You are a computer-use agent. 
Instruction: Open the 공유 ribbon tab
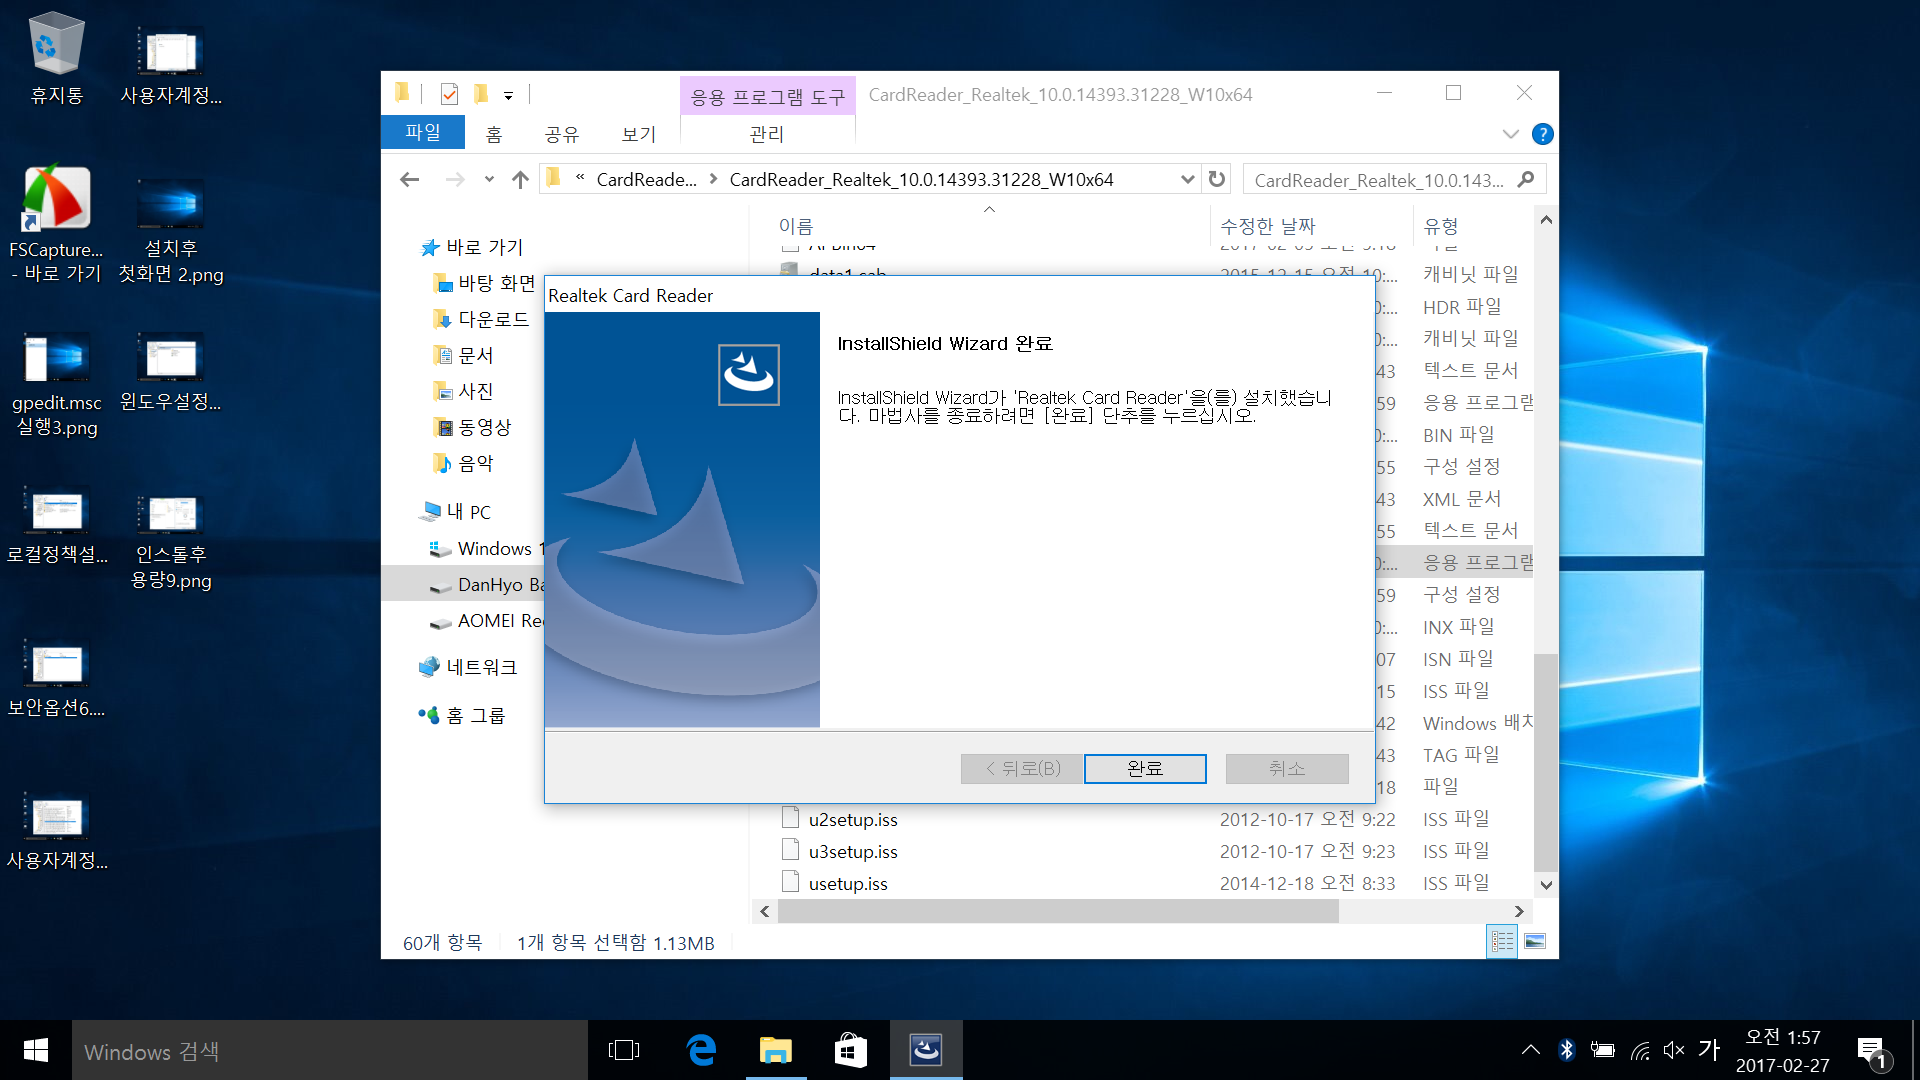562,133
